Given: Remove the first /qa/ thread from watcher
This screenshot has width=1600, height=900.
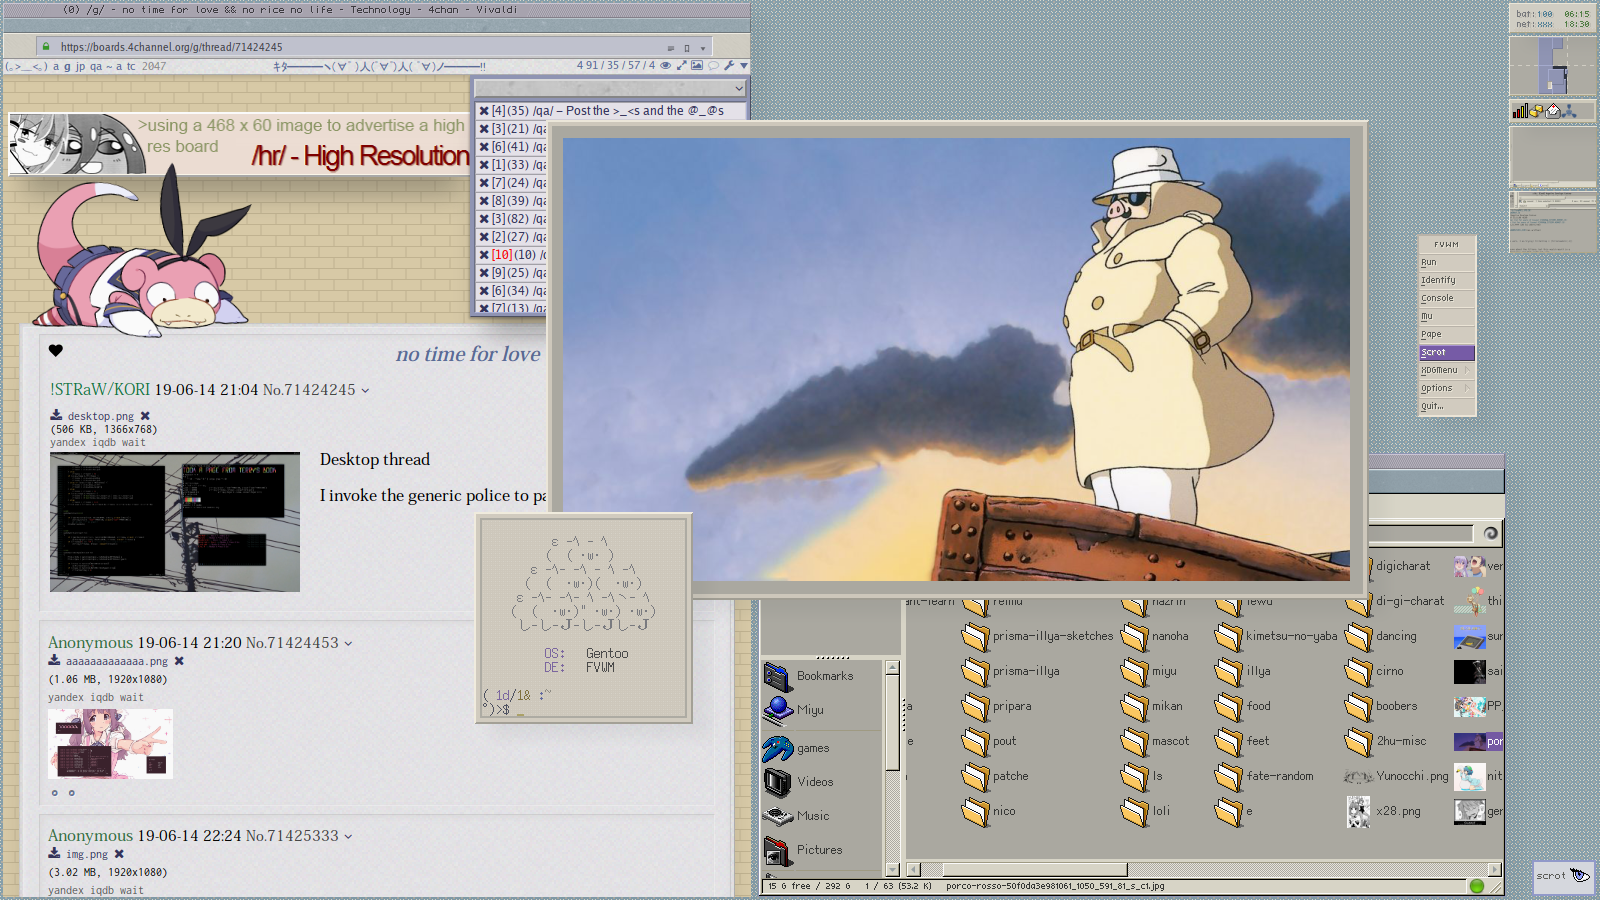Looking at the screenshot, I should (484, 111).
